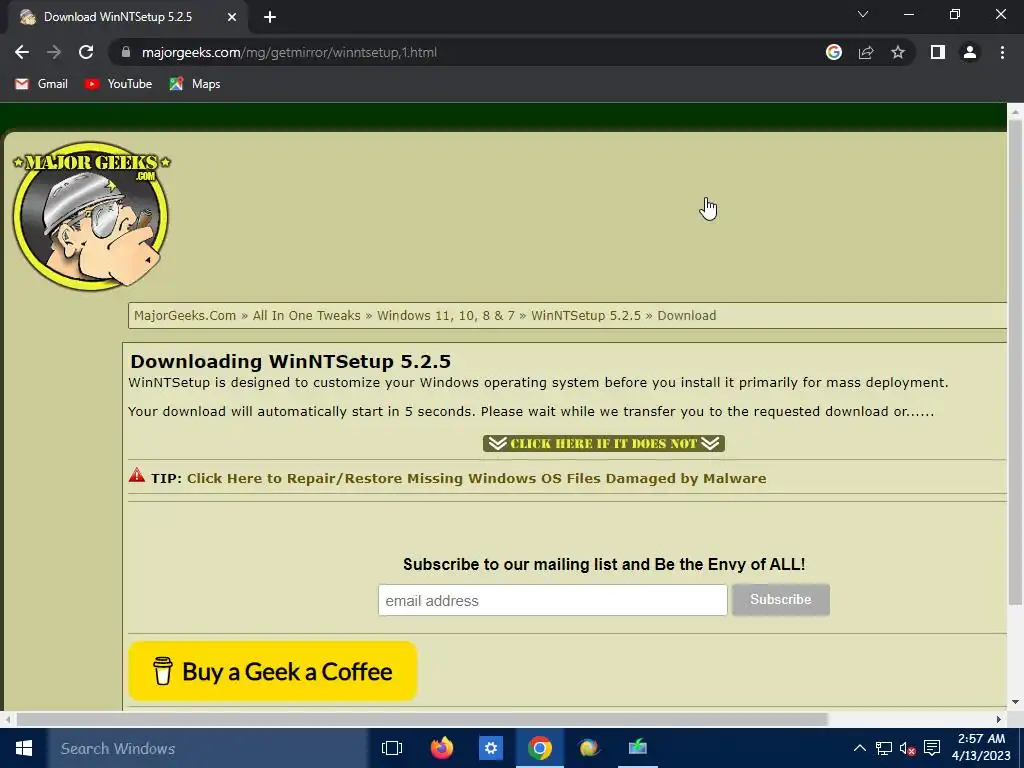Open the Windows Start menu
The height and width of the screenshot is (768, 1024).
pyautogui.click(x=24, y=748)
